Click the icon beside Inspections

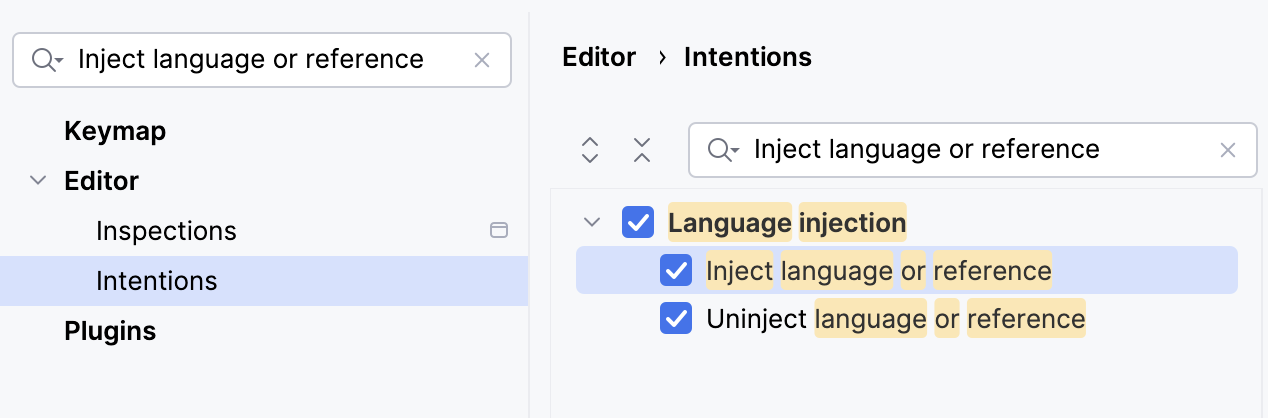[498, 231]
